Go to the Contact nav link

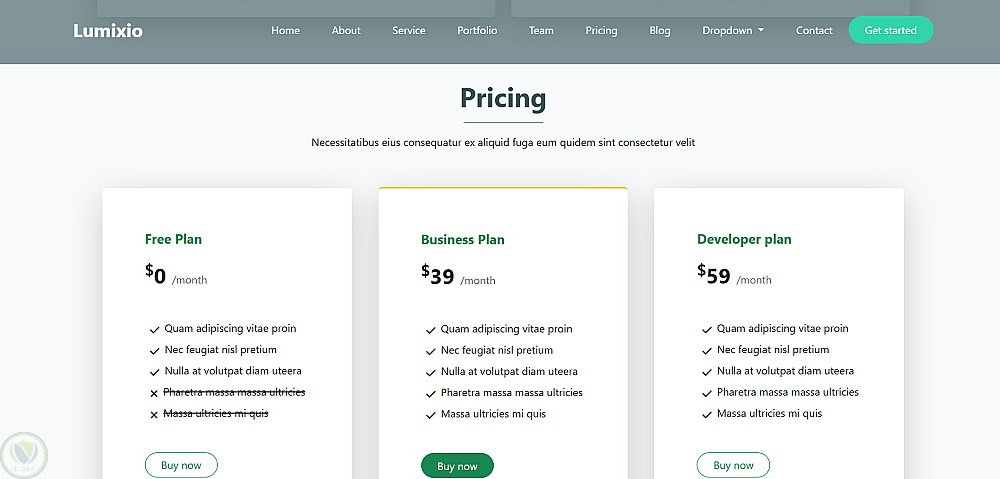814,31
